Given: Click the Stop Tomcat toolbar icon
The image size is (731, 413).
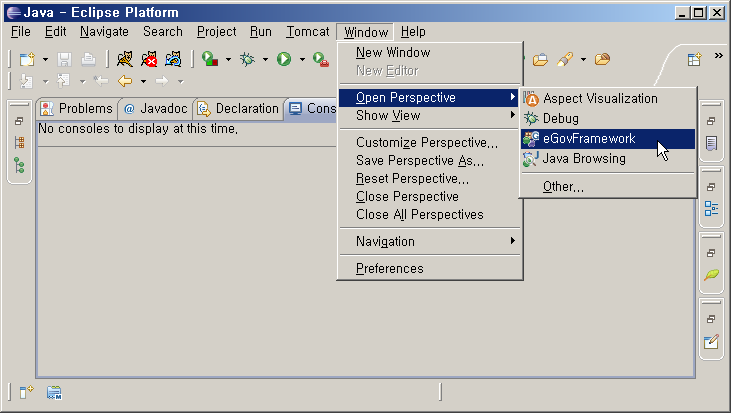Looking at the screenshot, I should click(x=149, y=60).
